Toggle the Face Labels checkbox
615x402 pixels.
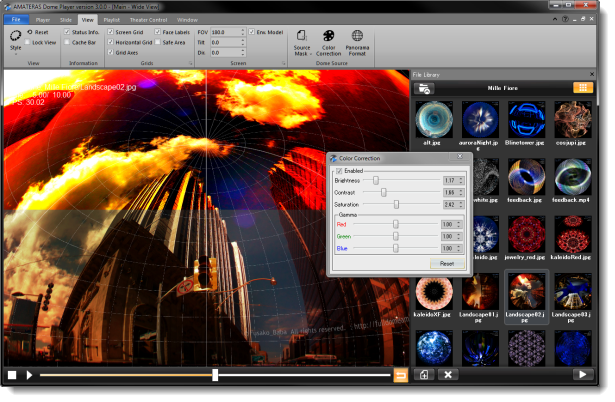(158, 32)
